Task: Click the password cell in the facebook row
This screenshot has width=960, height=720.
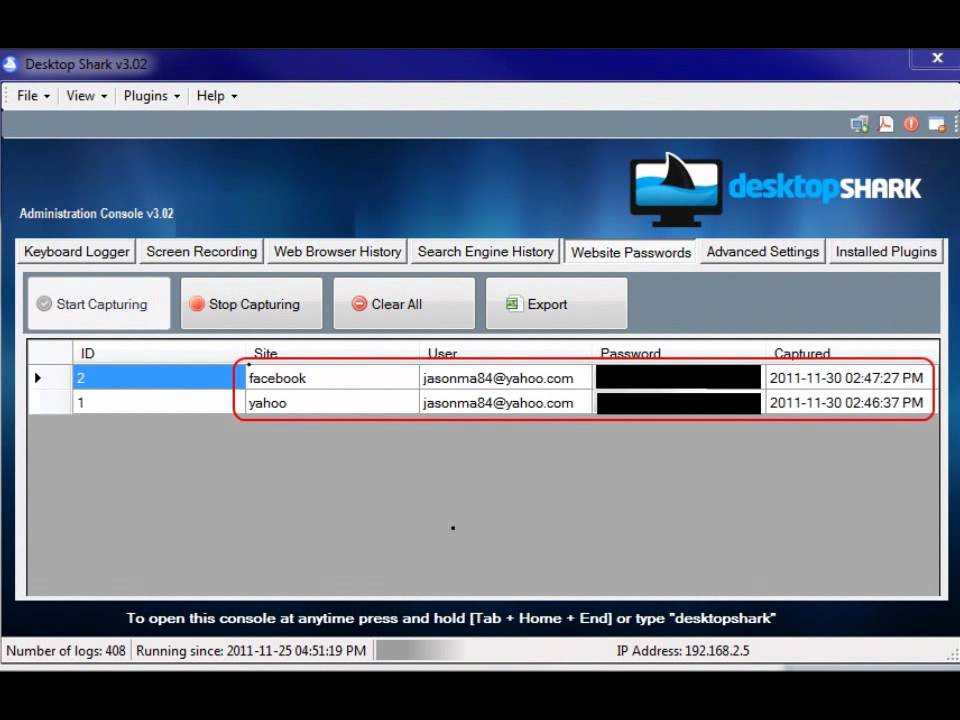Action: [x=678, y=378]
